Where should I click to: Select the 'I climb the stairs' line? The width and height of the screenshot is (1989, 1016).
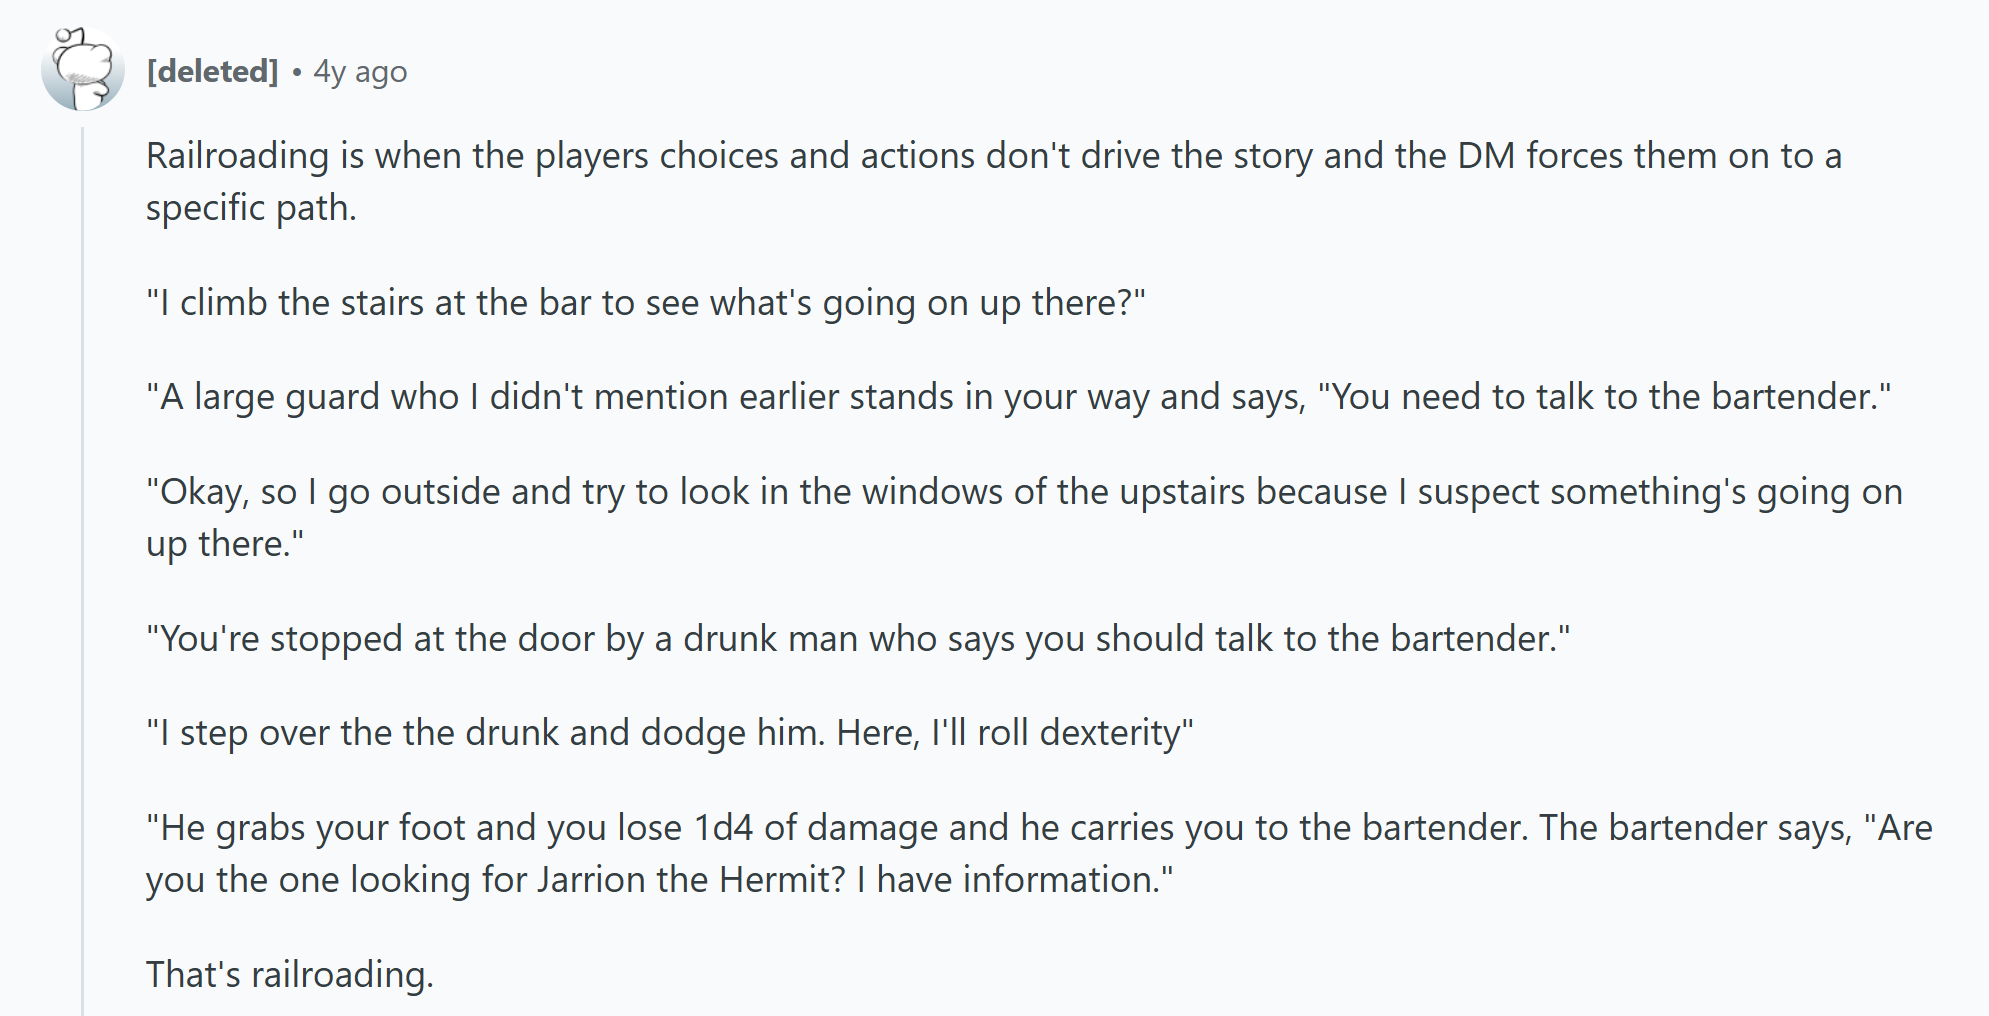[646, 303]
